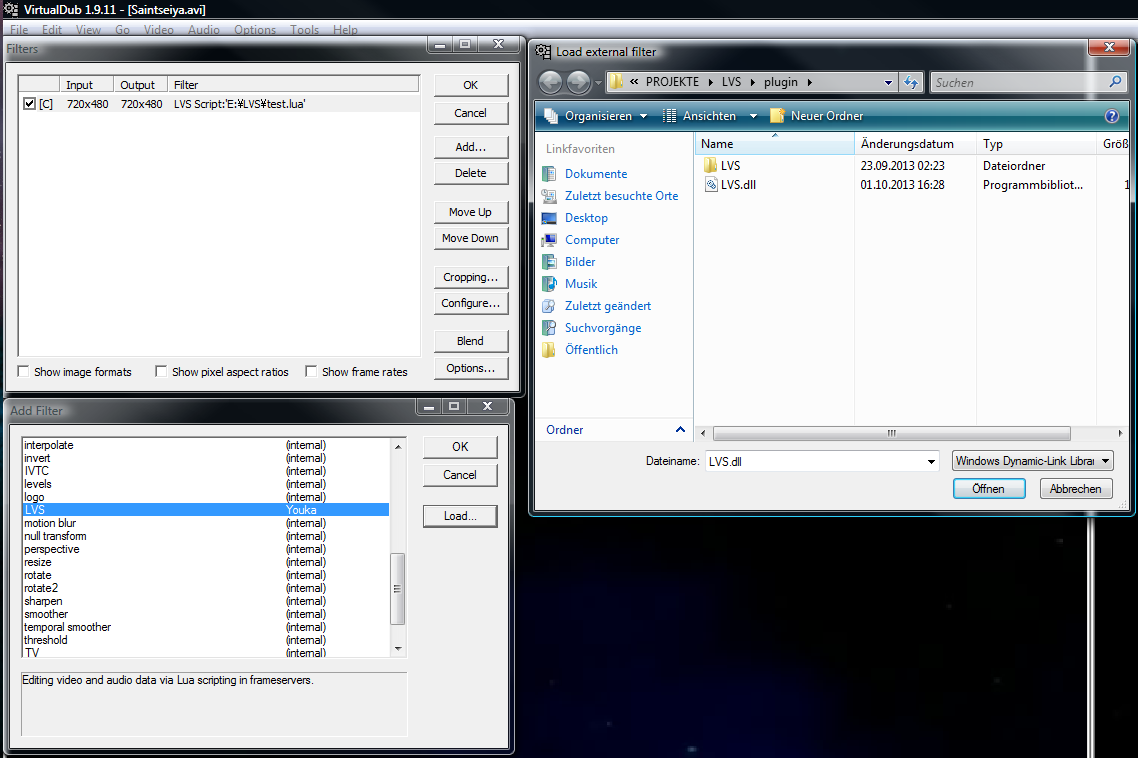Open the LVS folder in file list
This screenshot has height=758, width=1138.
coord(730,165)
